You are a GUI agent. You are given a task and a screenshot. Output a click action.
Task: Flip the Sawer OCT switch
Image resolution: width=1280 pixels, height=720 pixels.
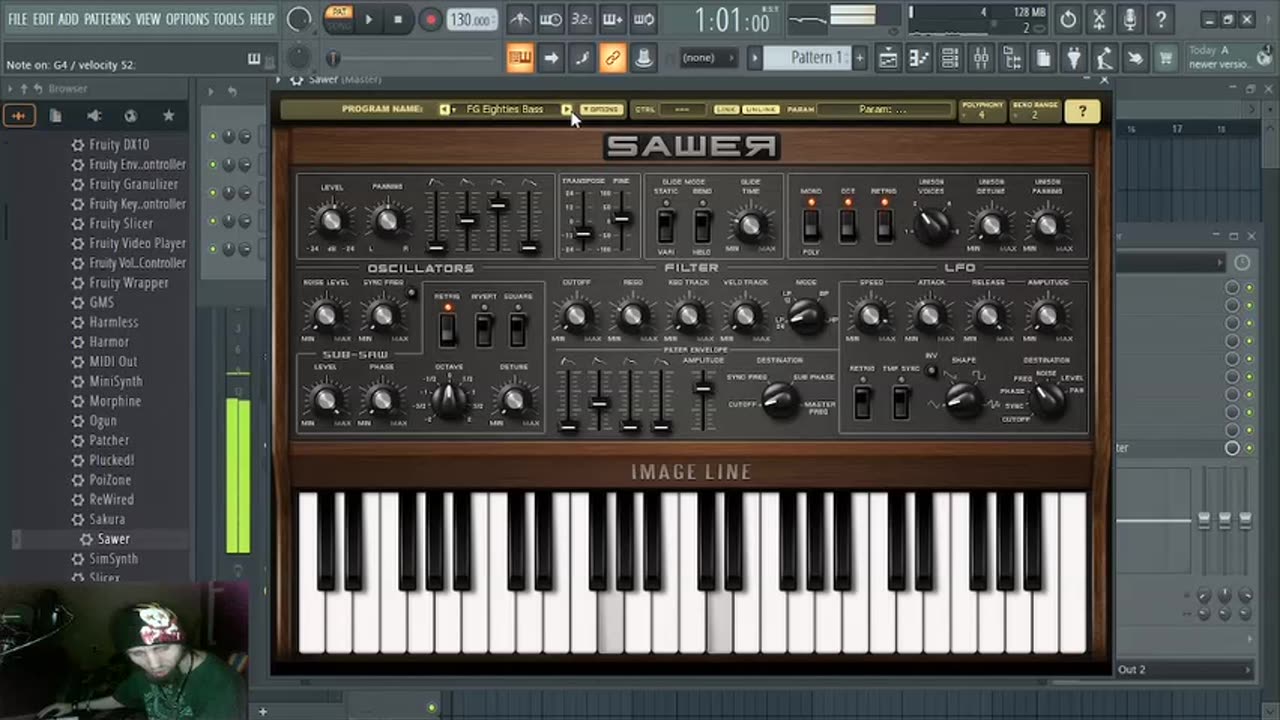[x=848, y=226]
